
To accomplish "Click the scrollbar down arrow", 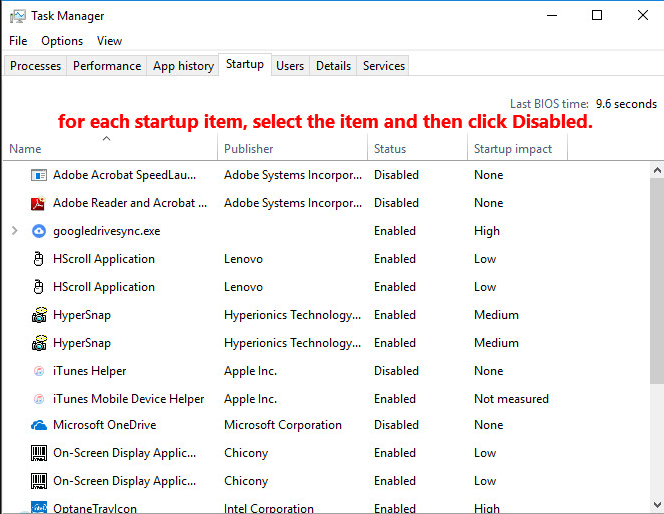I will [657, 505].
